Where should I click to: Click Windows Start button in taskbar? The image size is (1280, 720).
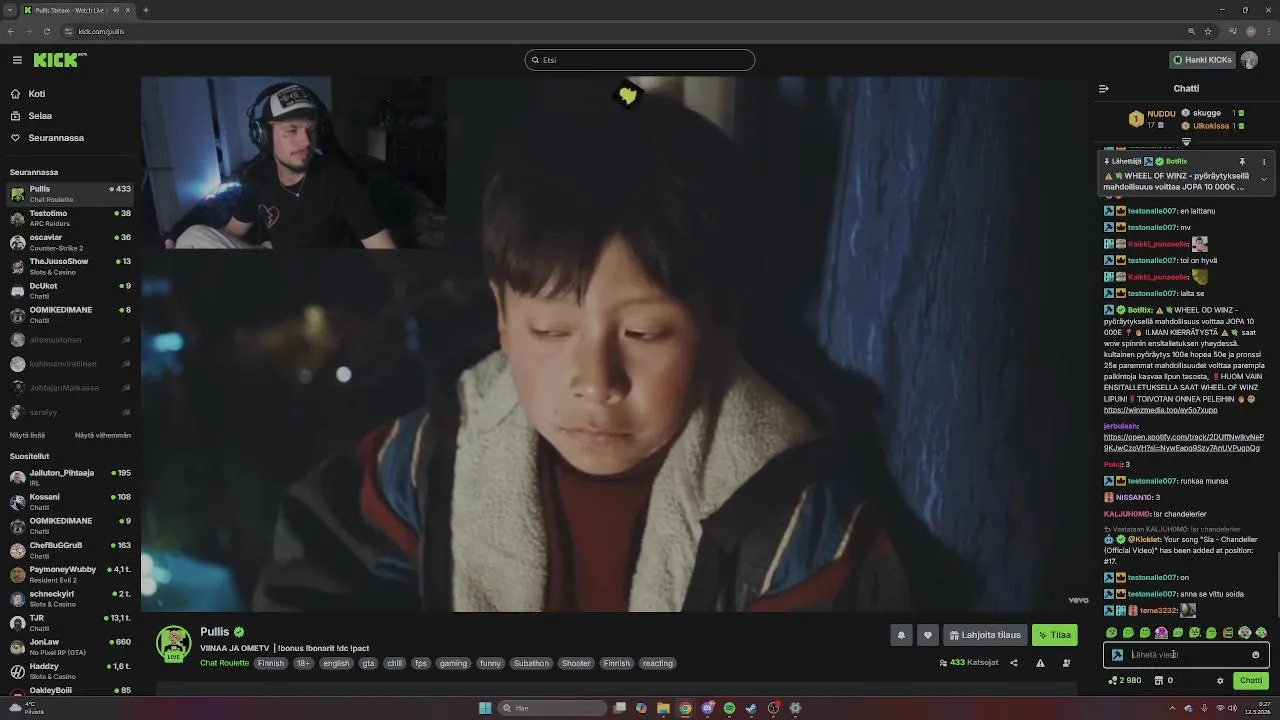coord(485,708)
